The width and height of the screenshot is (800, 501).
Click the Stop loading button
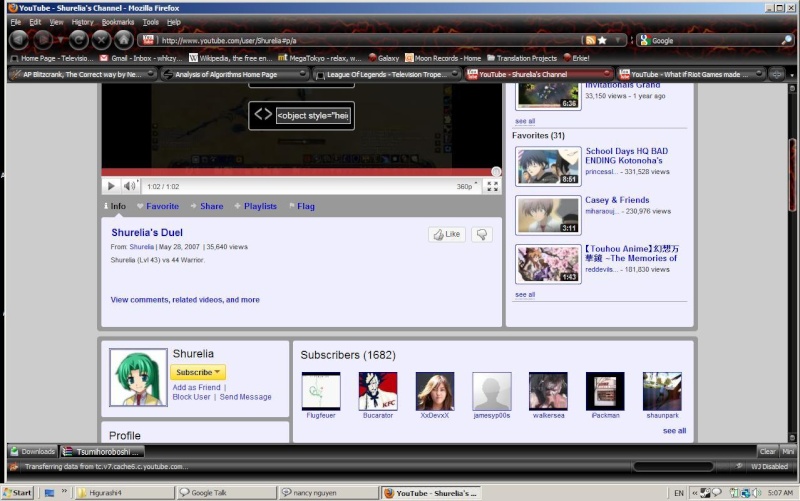(101, 39)
